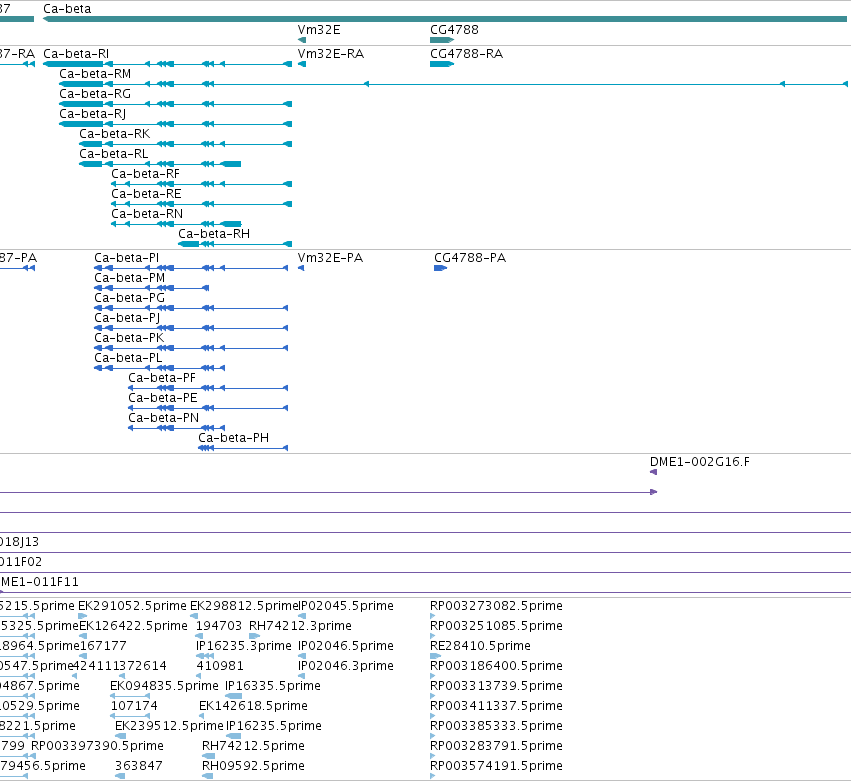Select the long Ca-beta gene bar
Image resolution: width=851 pixels, height=781 pixels.
coord(445,19)
